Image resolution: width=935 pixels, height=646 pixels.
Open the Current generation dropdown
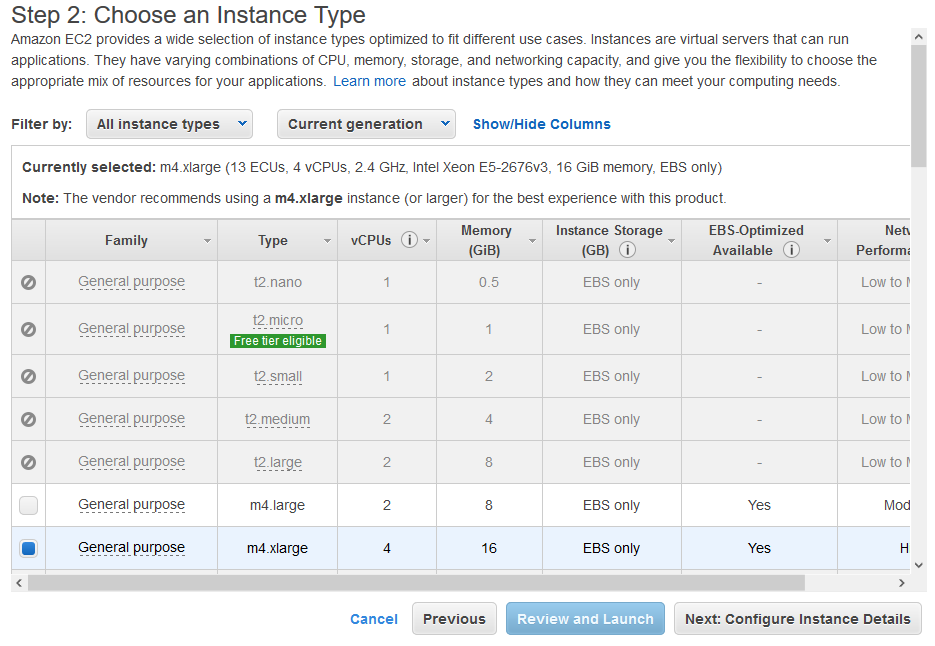tap(366, 124)
